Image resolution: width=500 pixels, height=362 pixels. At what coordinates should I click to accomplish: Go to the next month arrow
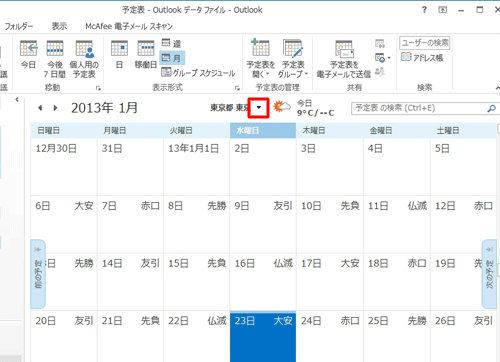pyautogui.click(x=55, y=108)
